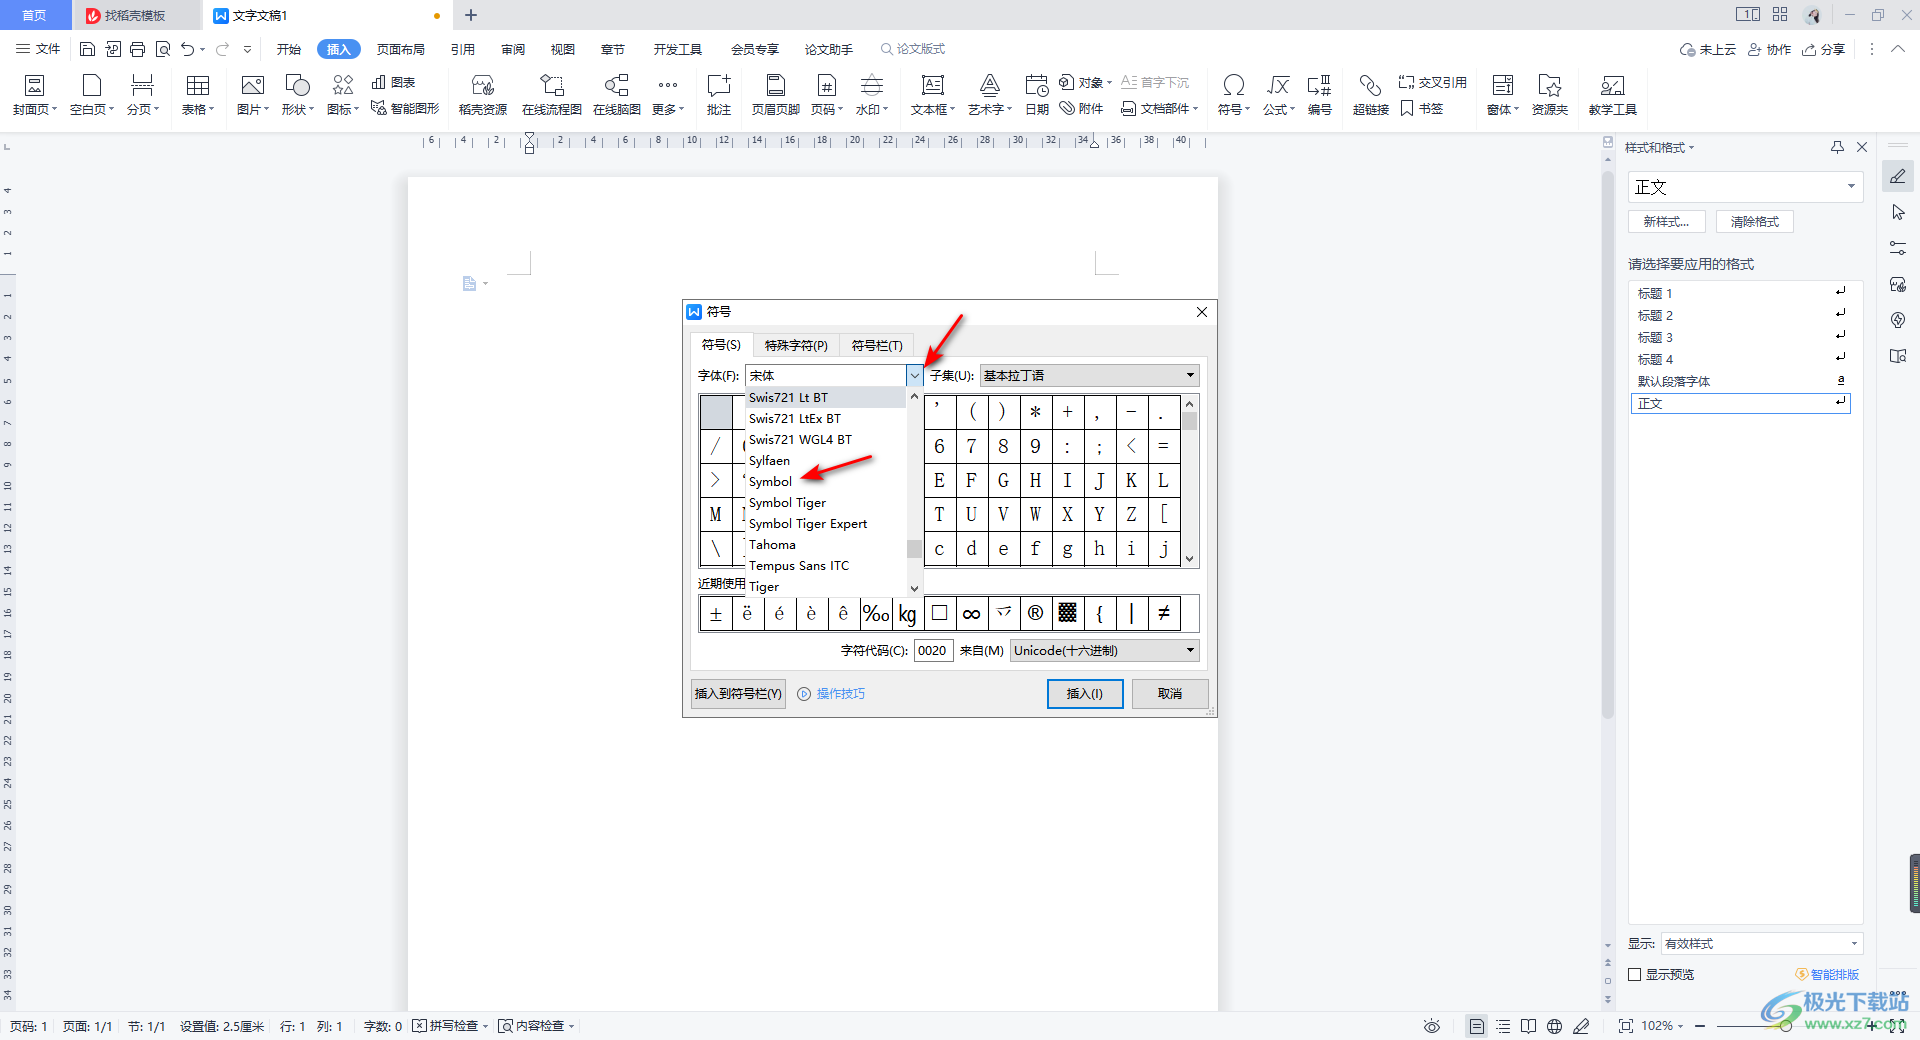Insert page number (页码)
1920x1040 pixels.
827,95
